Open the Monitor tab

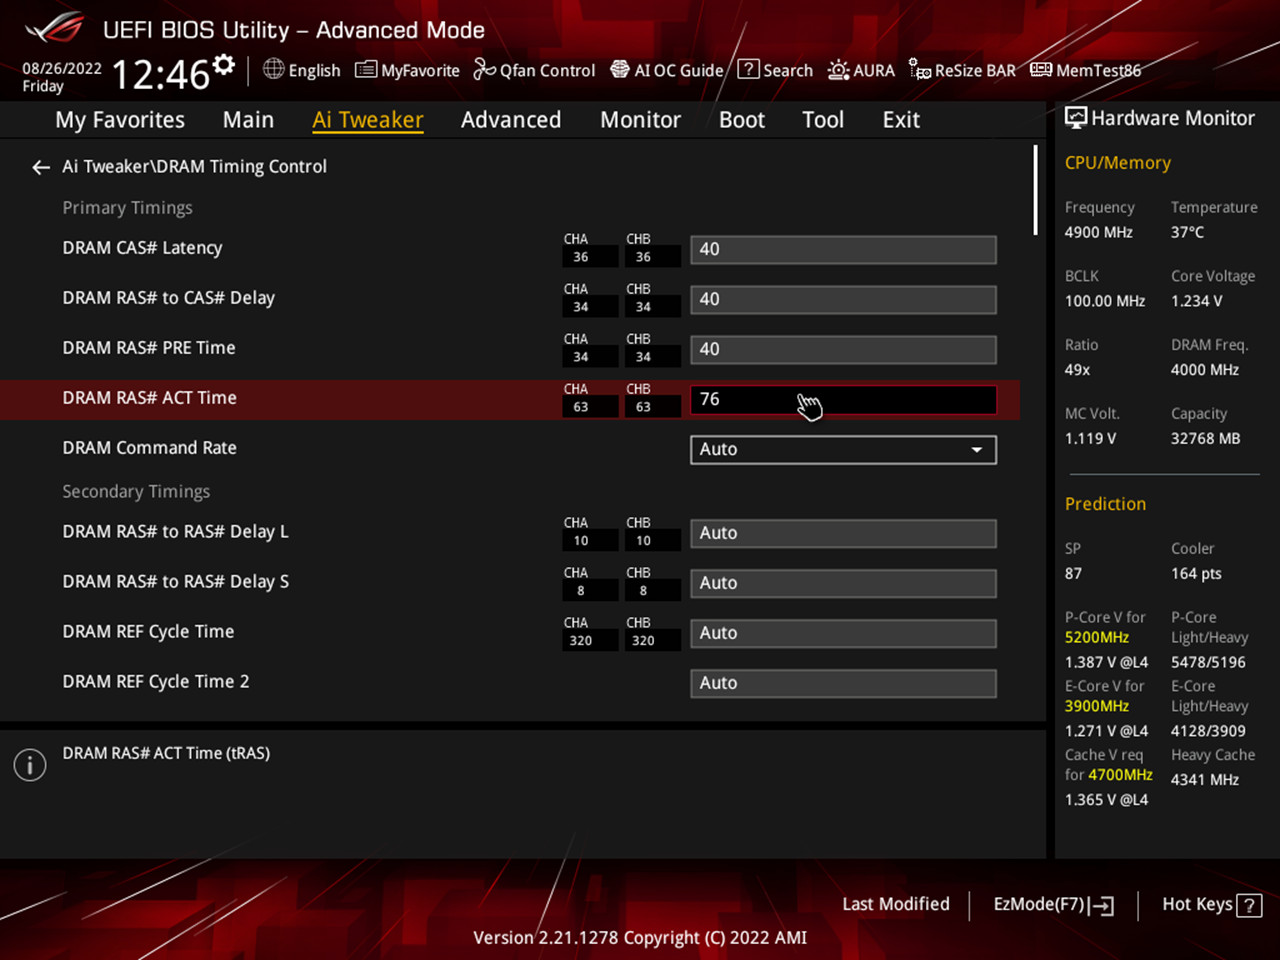click(x=640, y=120)
